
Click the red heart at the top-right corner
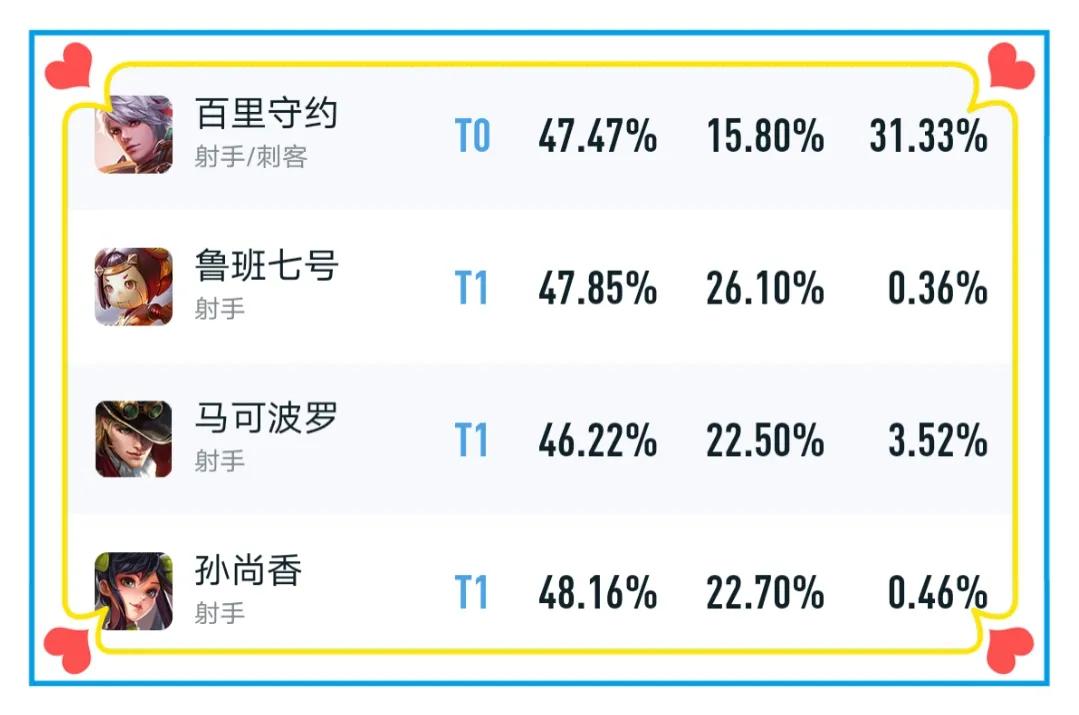tap(1011, 66)
